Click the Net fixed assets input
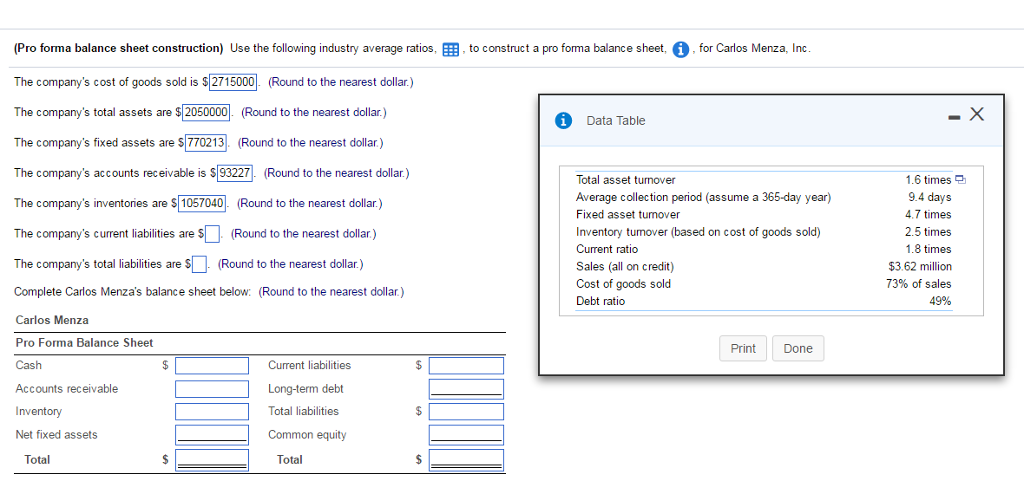This screenshot has width=1024, height=494. click(x=212, y=435)
